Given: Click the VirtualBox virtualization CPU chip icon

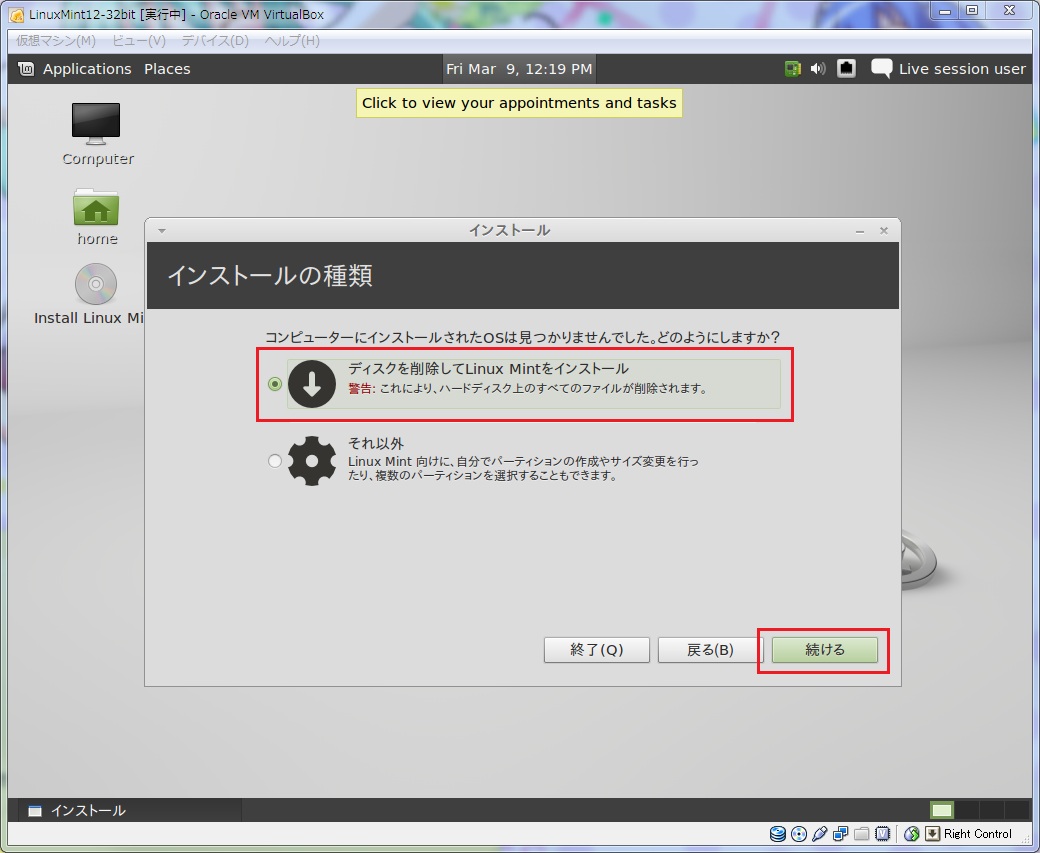Looking at the screenshot, I should click(882, 834).
